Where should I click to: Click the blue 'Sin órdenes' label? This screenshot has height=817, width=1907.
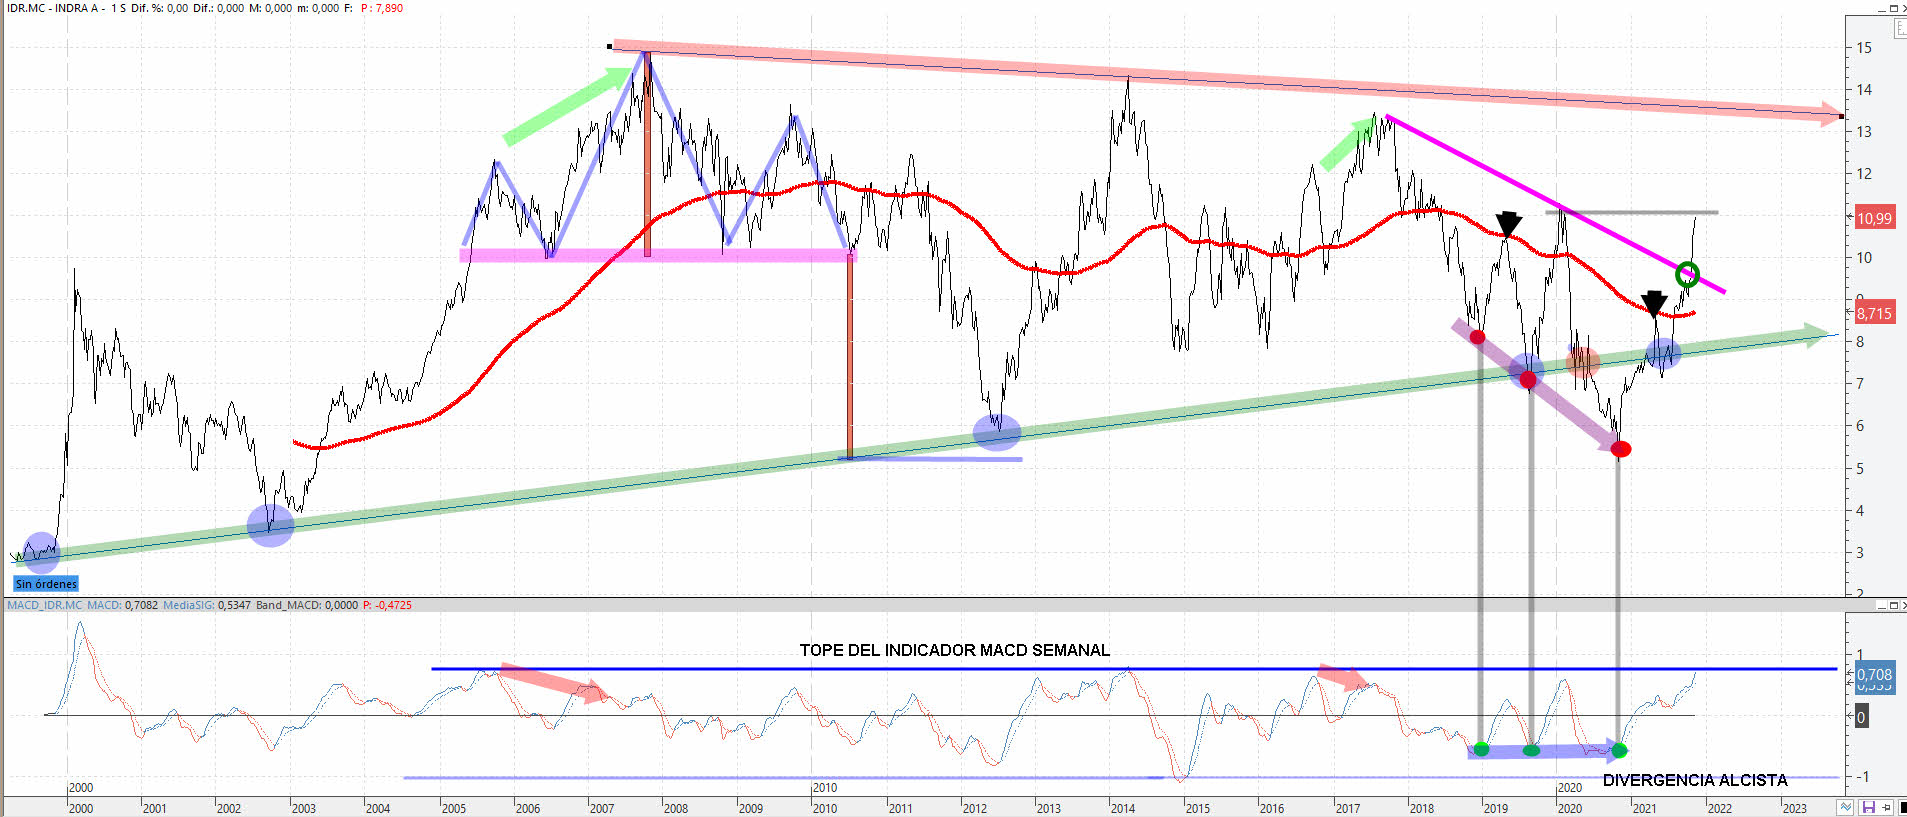[x=46, y=584]
